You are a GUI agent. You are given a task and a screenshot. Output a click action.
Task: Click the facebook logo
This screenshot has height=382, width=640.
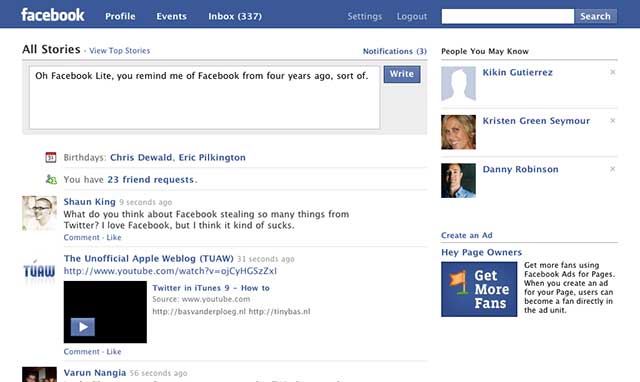pos(53,15)
